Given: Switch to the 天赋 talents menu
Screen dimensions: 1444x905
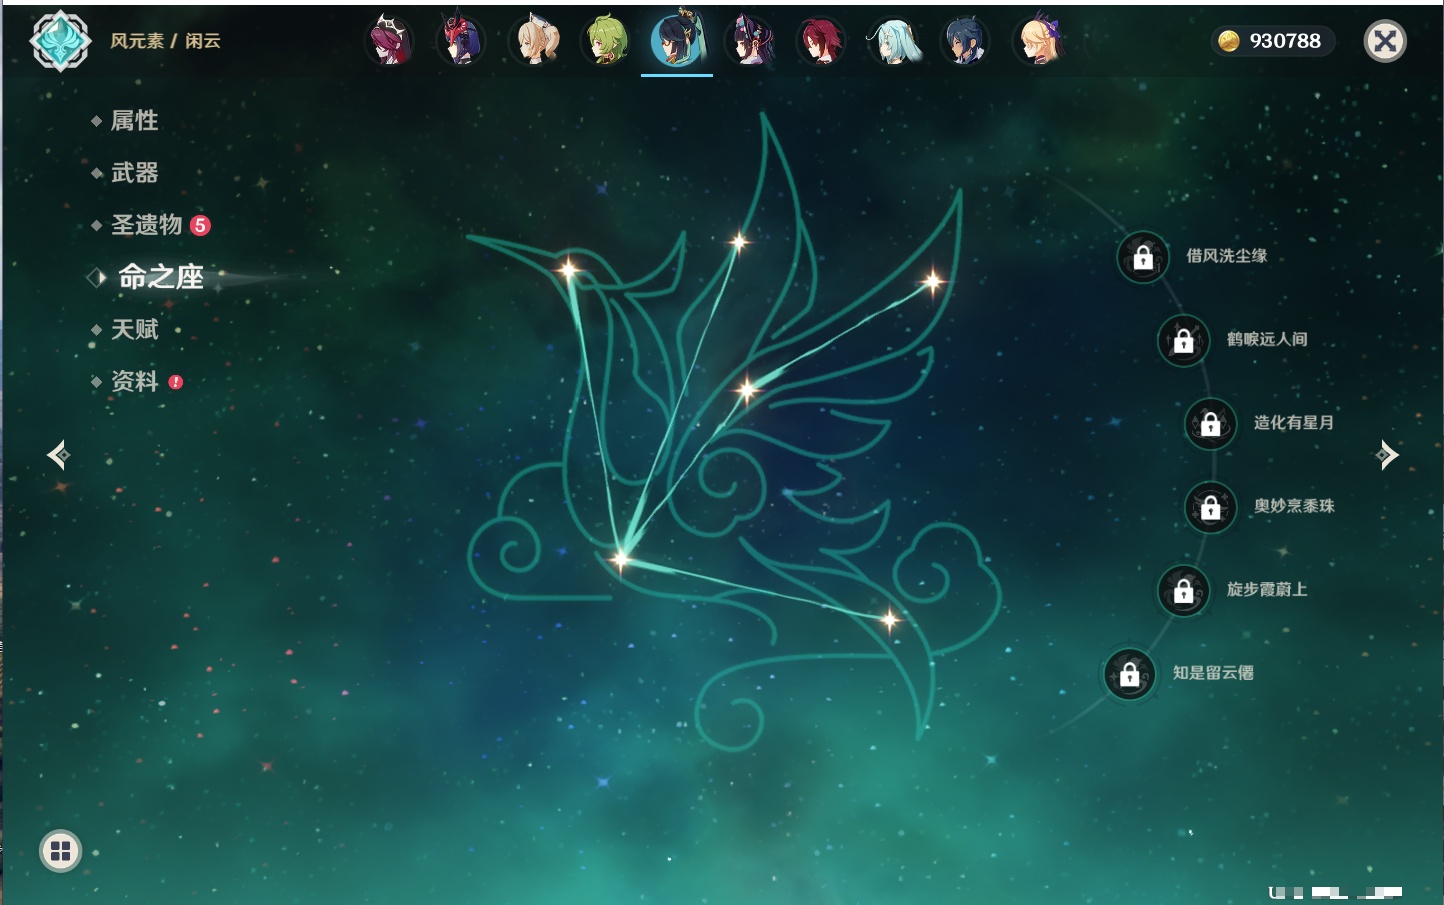Looking at the screenshot, I should pyautogui.click(x=134, y=329).
